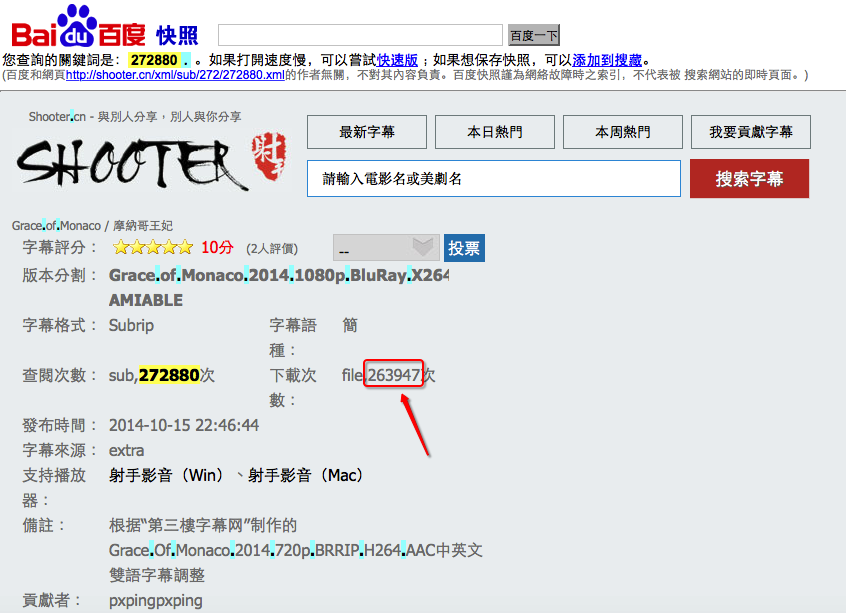The width and height of the screenshot is (846, 613).
Task: Click the Grace.of.Monaco / 摩納哥王妃 title
Action: click(x=92, y=226)
